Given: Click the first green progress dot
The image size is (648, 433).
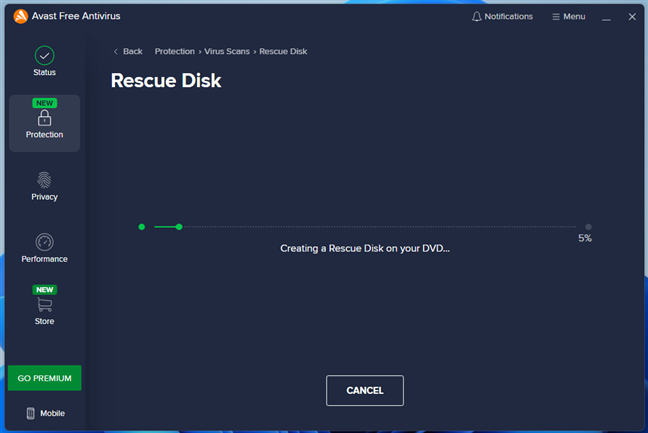Looking at the screenshot, I should pyautogui.click(x=142, y=227).
